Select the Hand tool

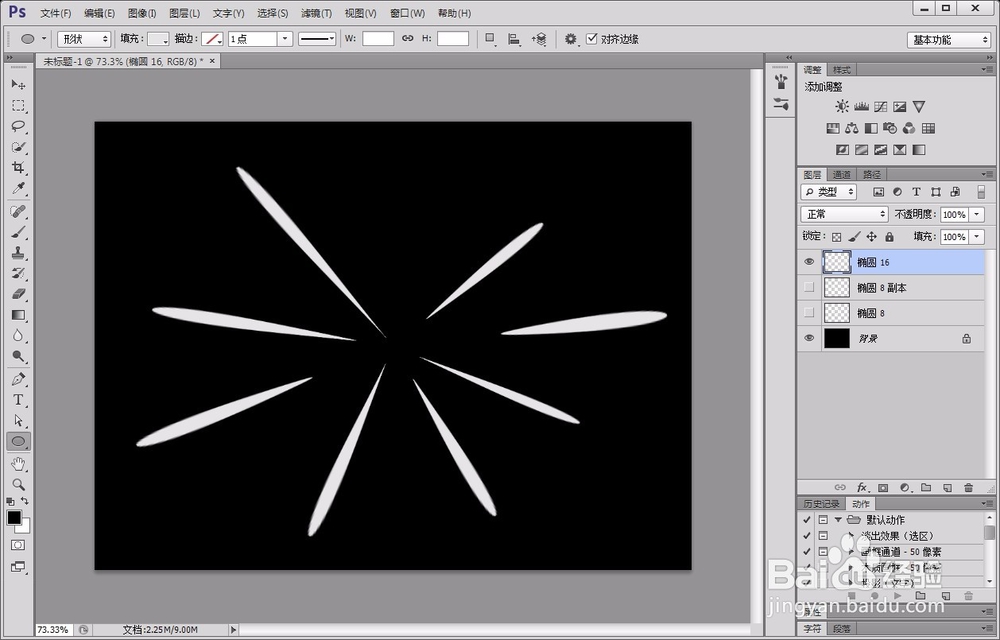tap(18, 463)
